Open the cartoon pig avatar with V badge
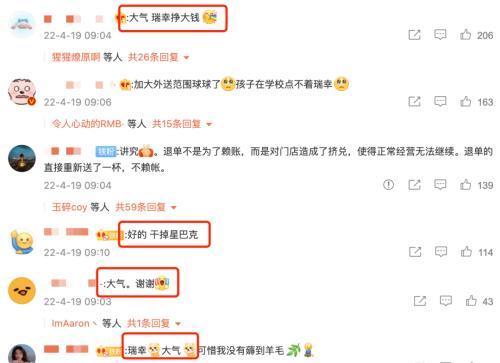The height and width of the screenshot is (363, 500). point(22,92)
